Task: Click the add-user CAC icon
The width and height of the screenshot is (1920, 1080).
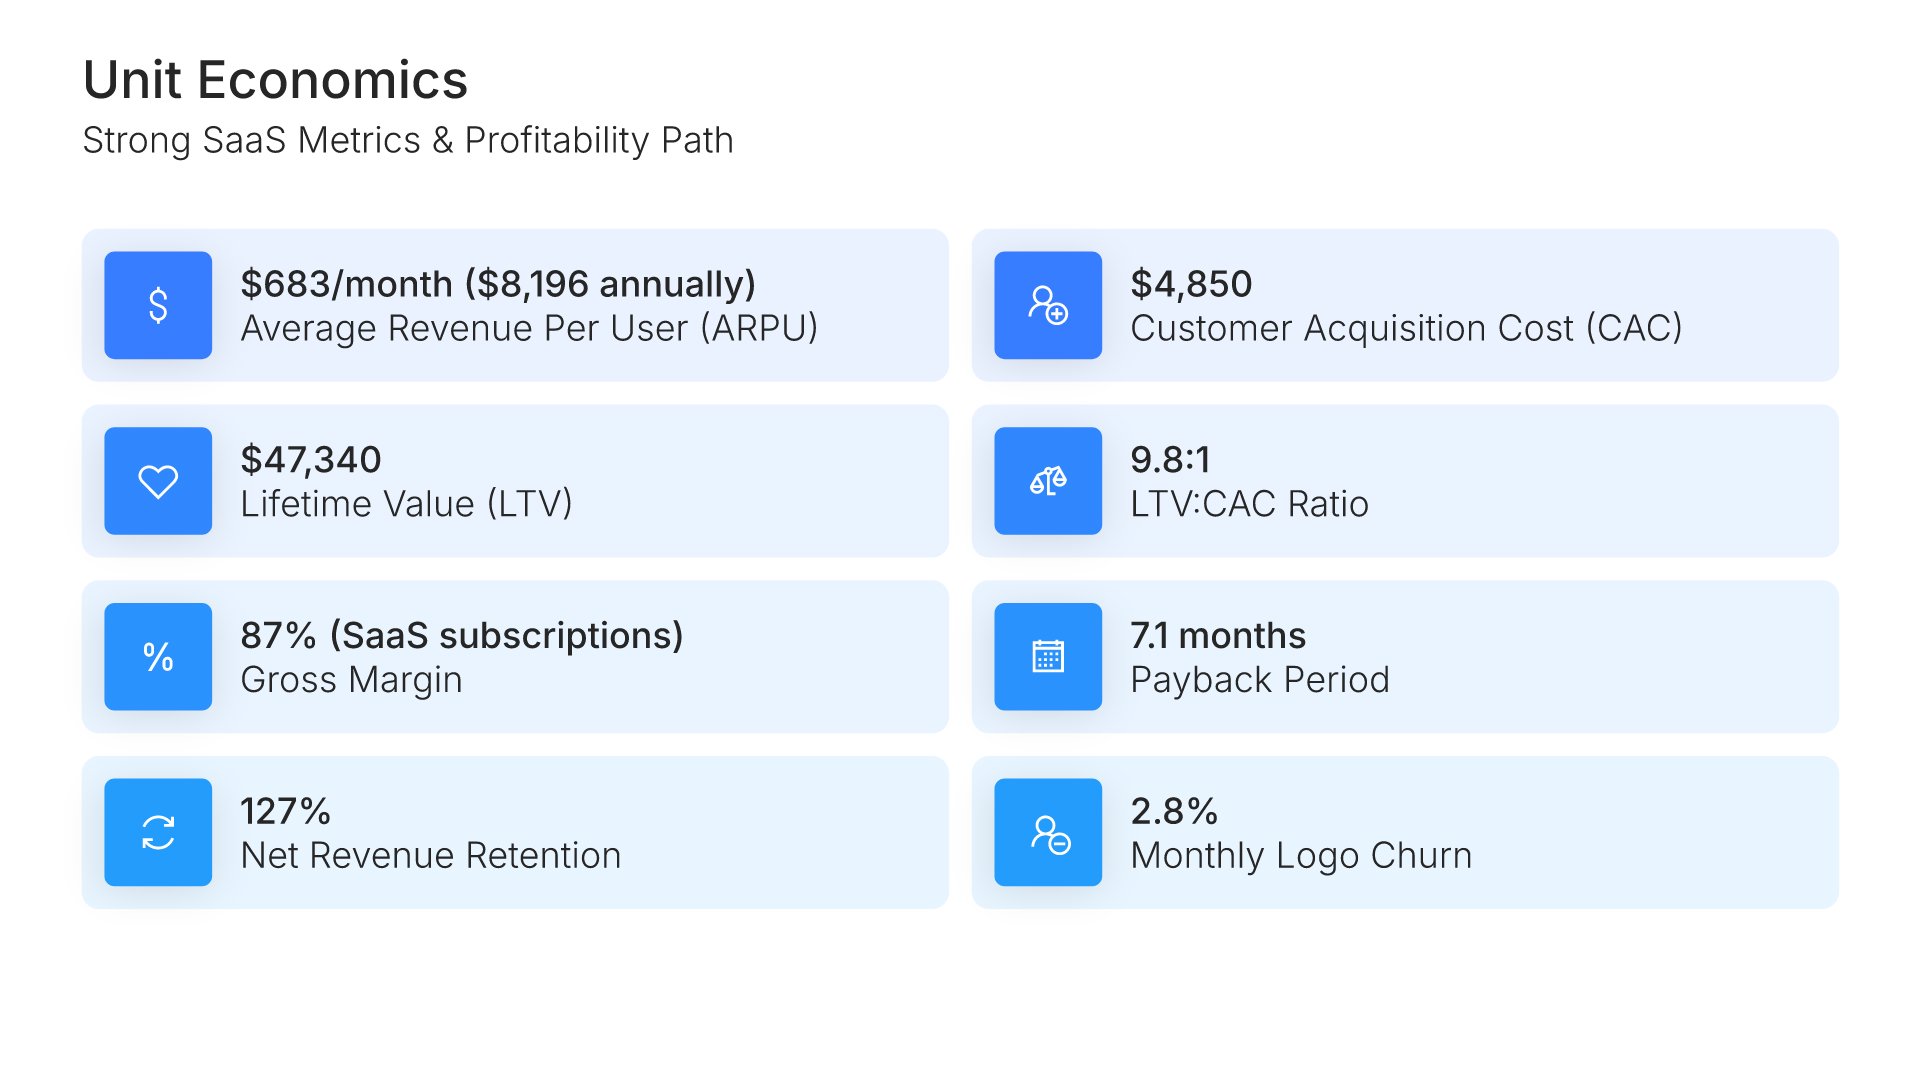Action: point(1048,305)
